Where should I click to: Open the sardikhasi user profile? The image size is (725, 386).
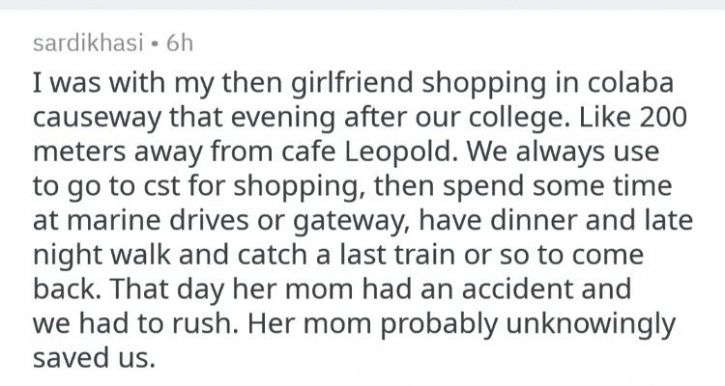88,43
